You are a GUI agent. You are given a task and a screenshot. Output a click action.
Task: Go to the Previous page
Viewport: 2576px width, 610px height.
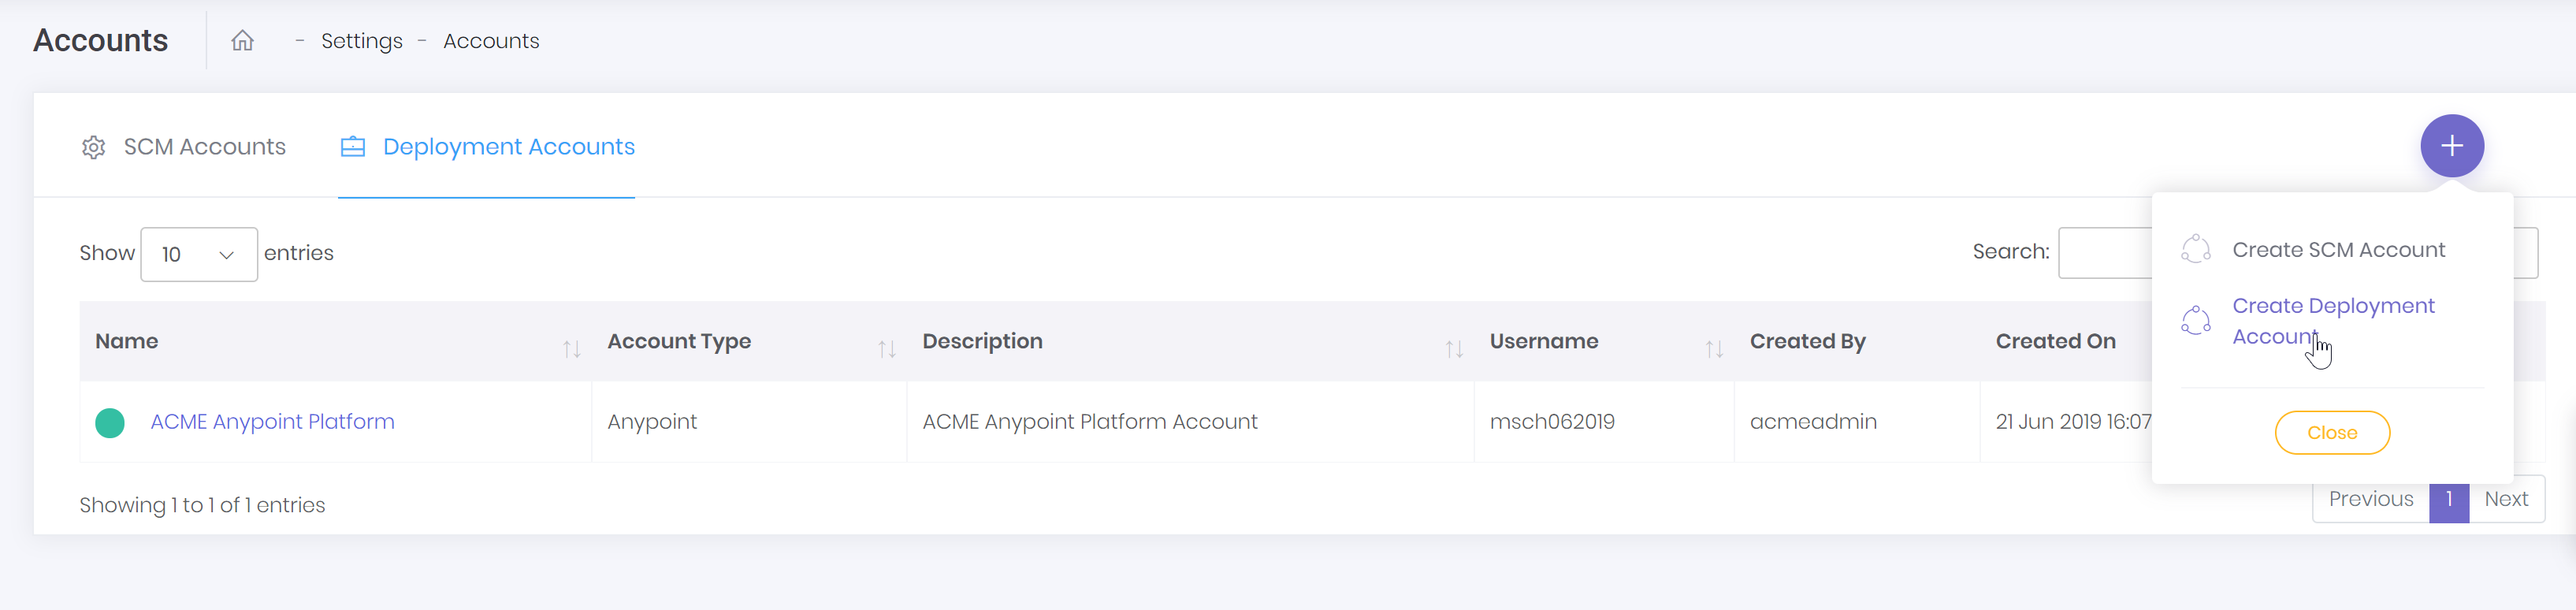click(x=2370, y=499)
